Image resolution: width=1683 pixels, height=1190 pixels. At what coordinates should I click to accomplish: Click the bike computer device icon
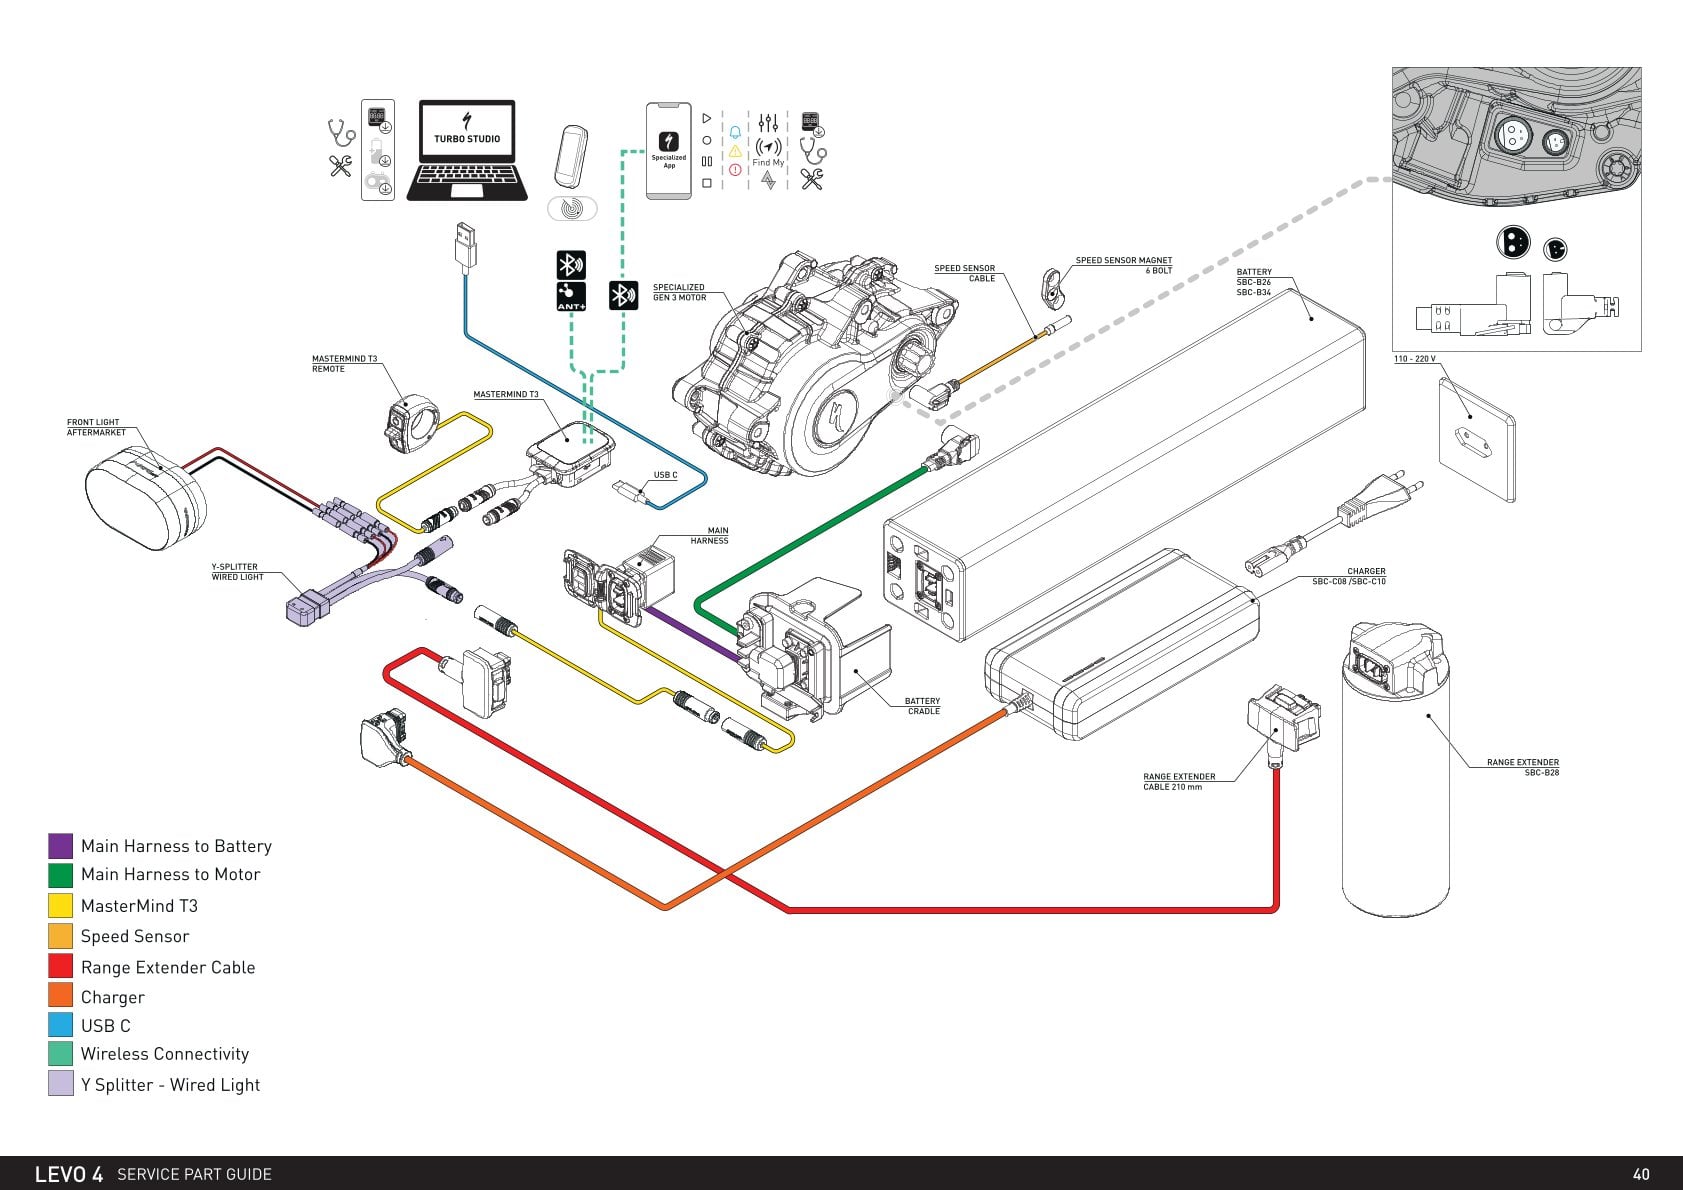click(x=571, y=156)
